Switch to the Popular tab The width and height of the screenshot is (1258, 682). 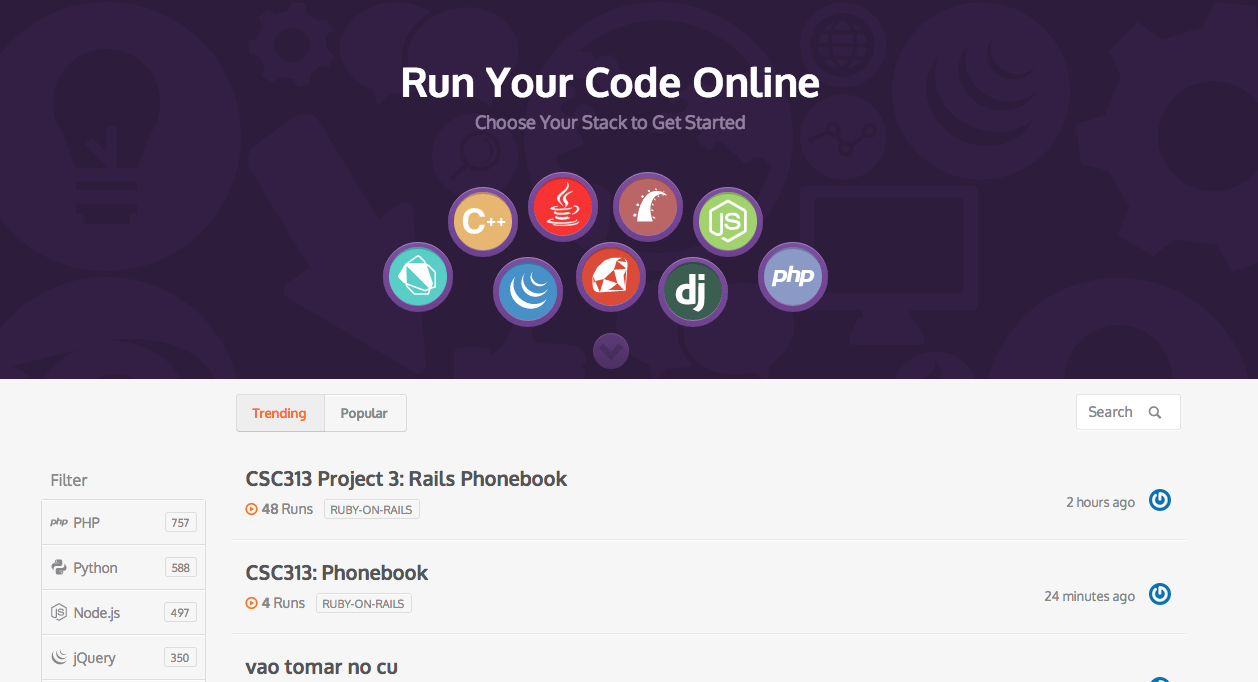point(364,413)
